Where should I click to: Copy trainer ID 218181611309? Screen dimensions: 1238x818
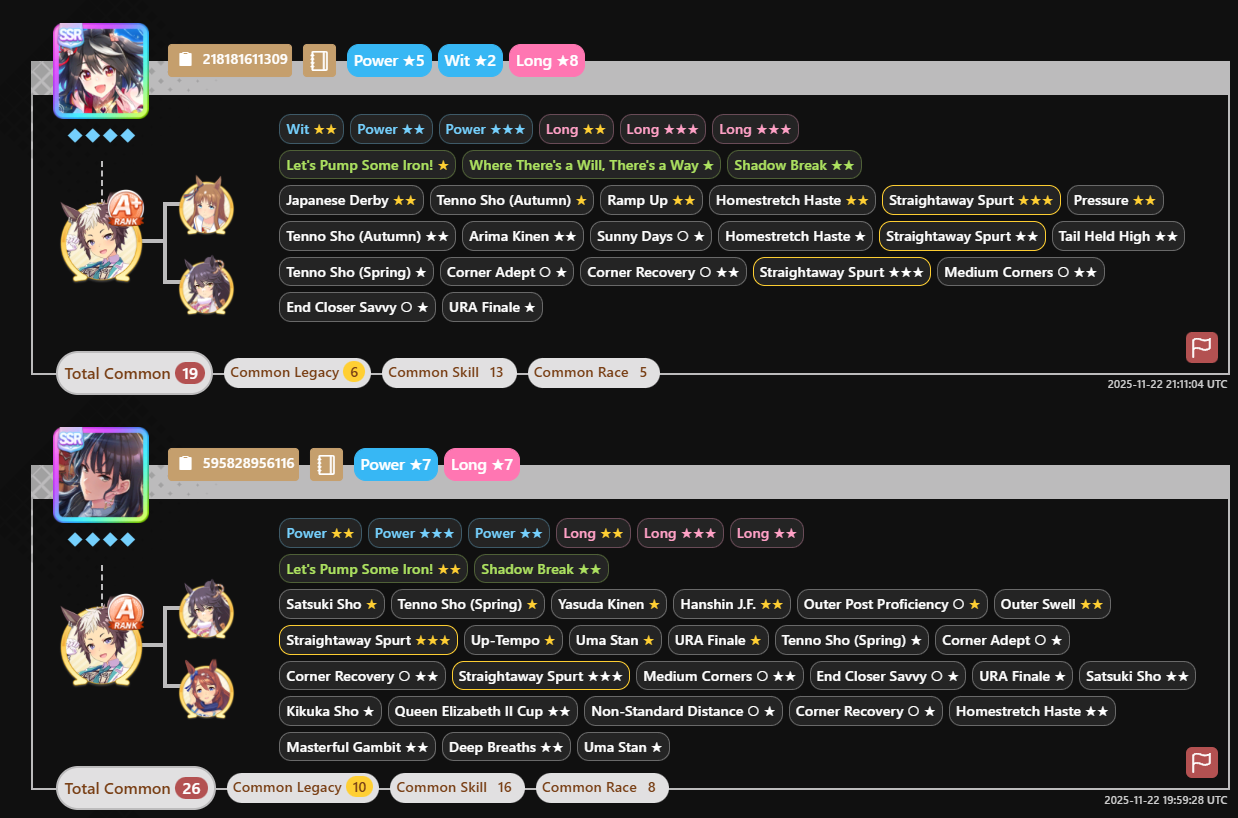[232, 60]
